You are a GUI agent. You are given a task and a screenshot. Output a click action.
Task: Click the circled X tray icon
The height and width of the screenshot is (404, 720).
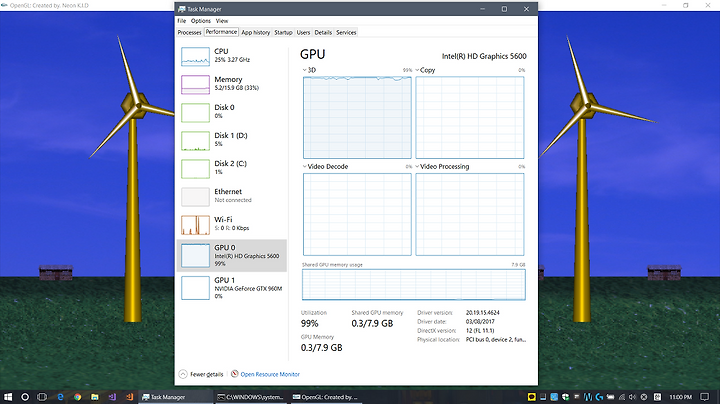pyautogui.click(x=644, y=397)
